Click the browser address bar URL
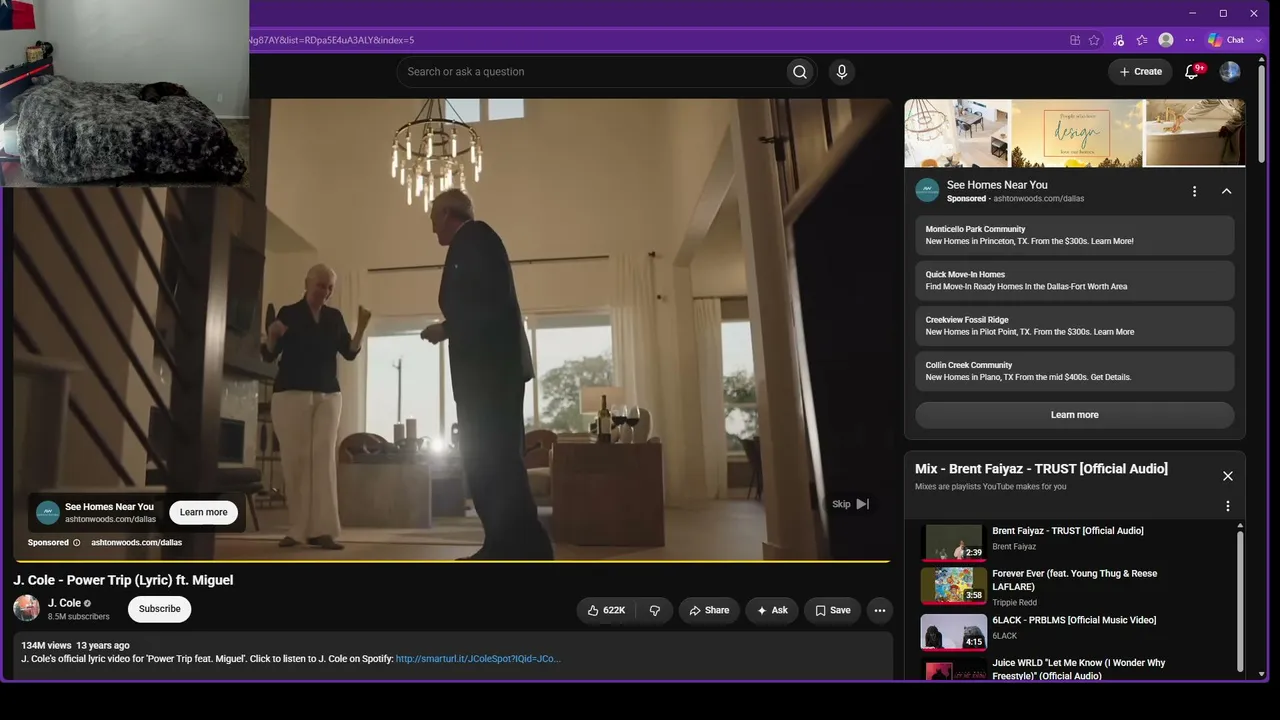1280x720 pixels. tap(331, 40)
